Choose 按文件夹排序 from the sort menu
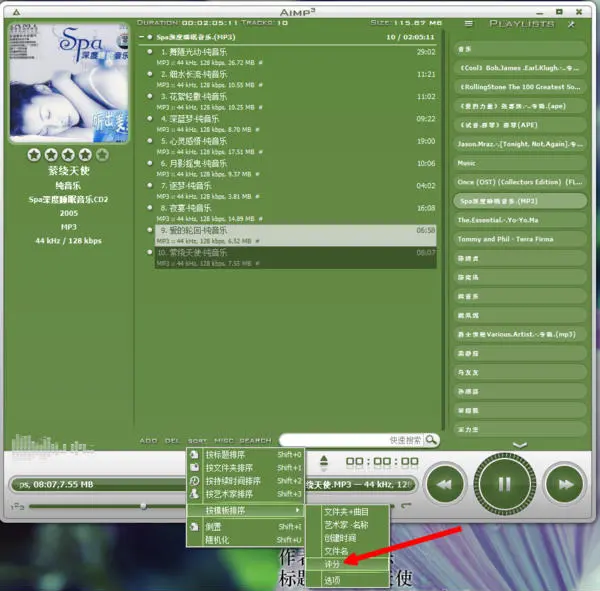This screenshot has height=591, width=600. point(245,468)
